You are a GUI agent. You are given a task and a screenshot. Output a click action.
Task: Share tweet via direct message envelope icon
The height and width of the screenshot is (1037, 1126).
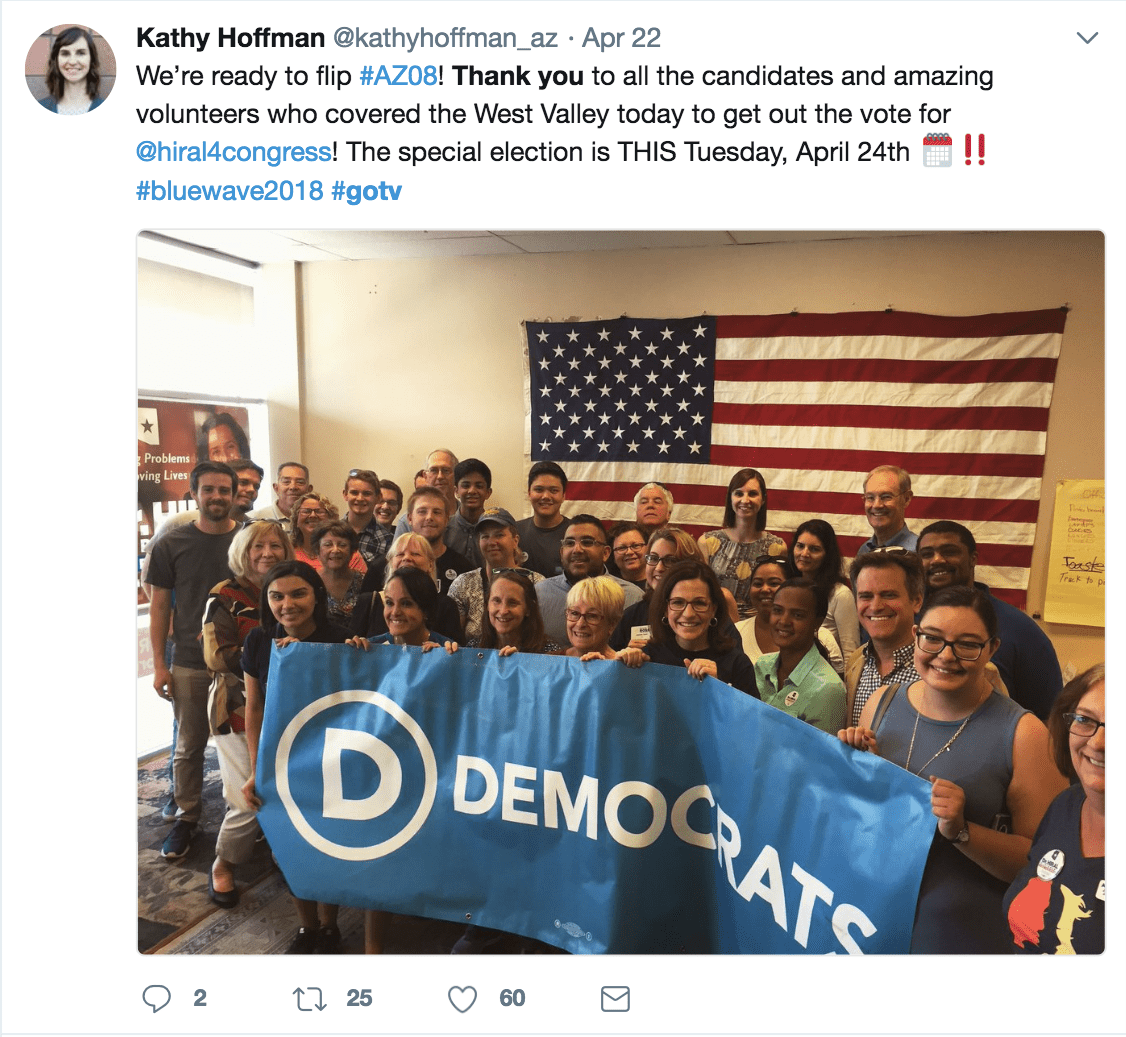pyautogui.click(x=615, y=998)
